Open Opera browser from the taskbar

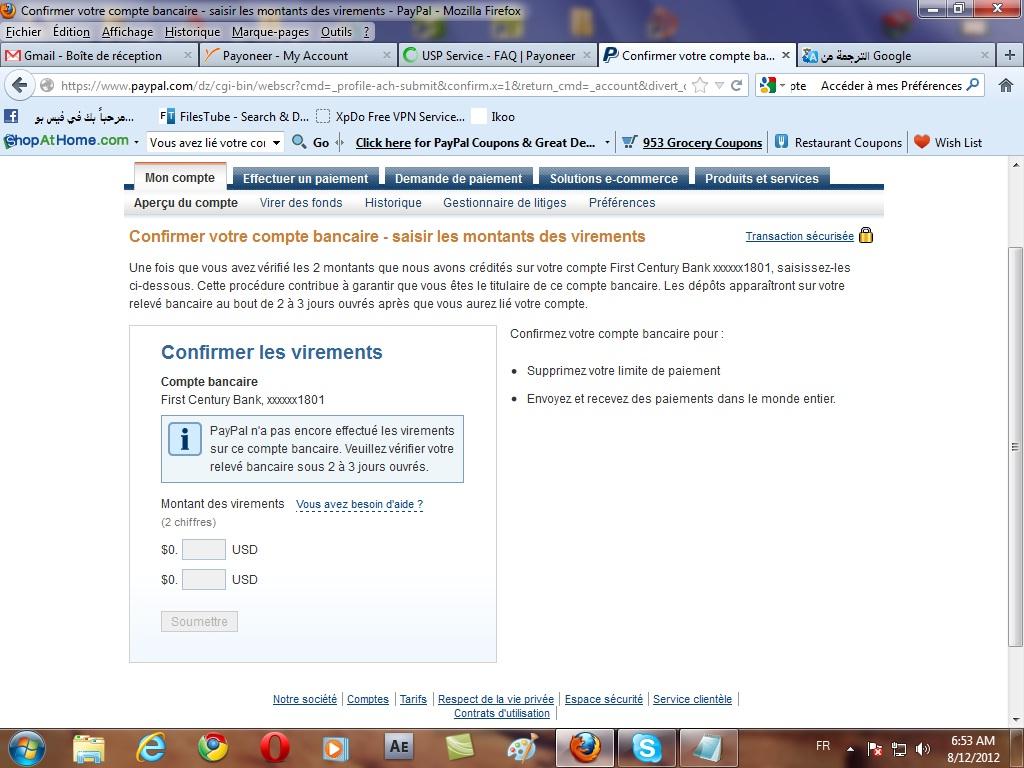coord(274,747)
